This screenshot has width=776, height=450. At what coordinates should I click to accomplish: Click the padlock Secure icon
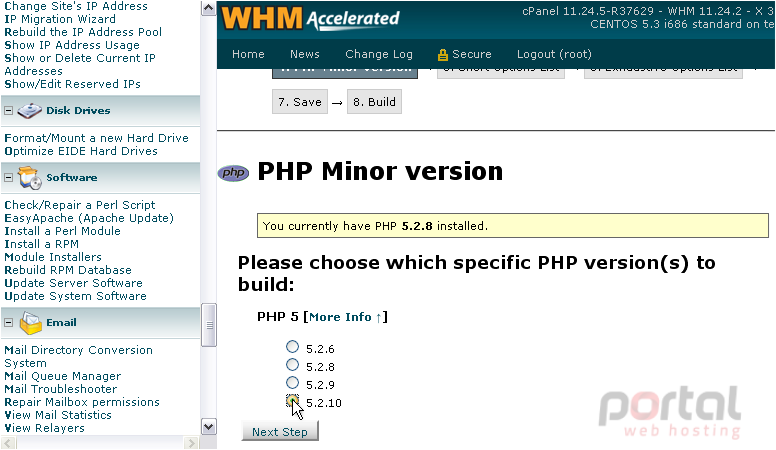point(442,54)
